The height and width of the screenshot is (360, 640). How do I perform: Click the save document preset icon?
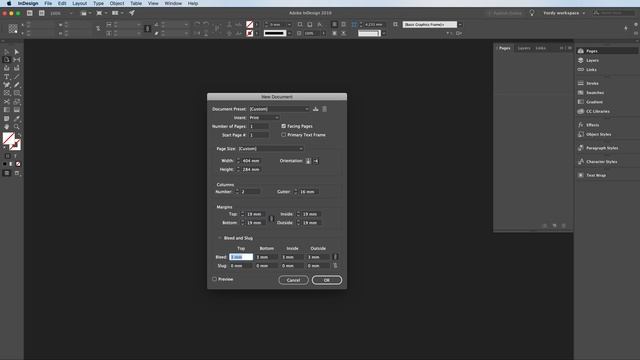pos(316,109)
